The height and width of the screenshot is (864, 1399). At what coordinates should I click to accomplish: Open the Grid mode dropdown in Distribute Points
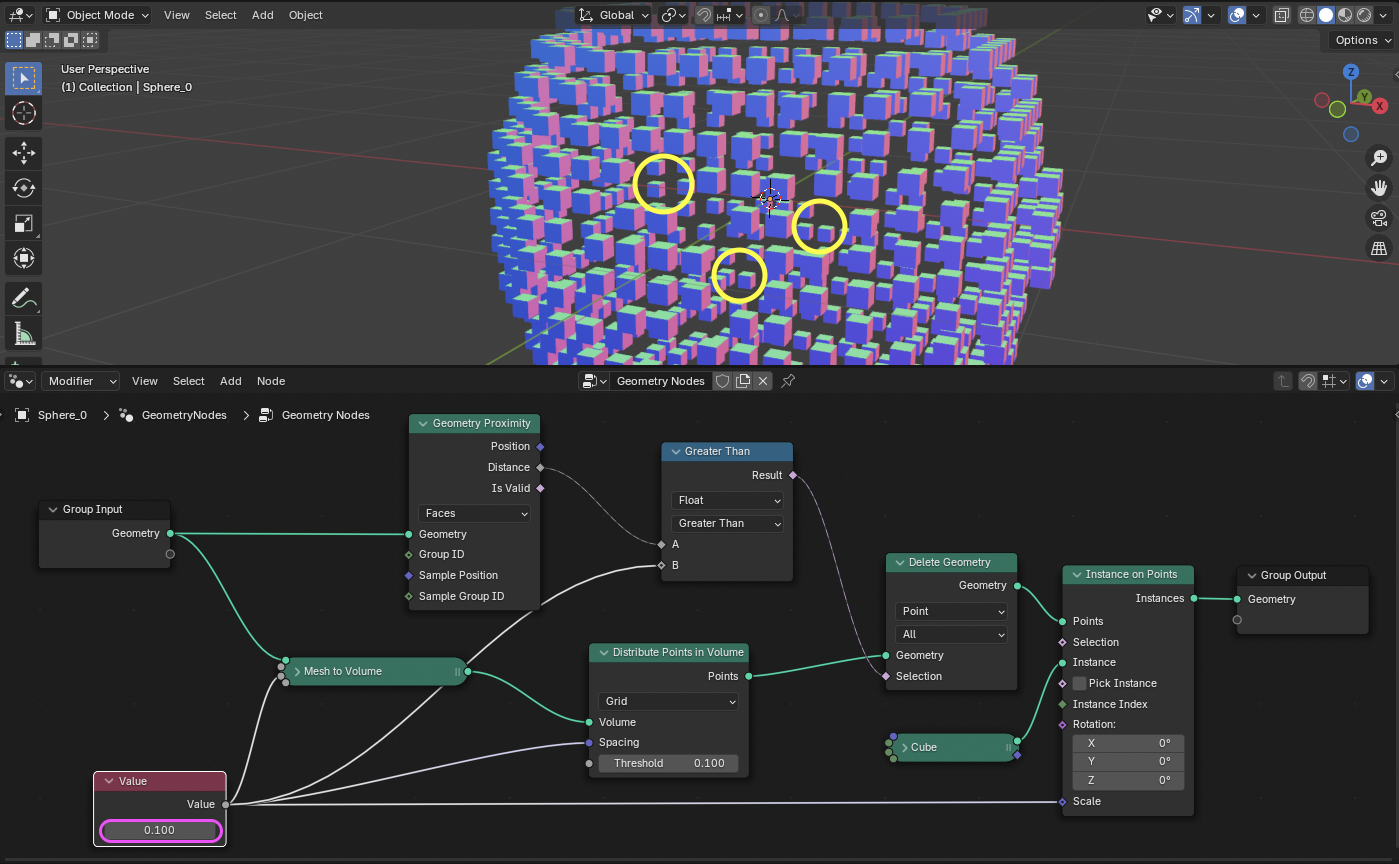pyautogui.click(x=668, y=701)
